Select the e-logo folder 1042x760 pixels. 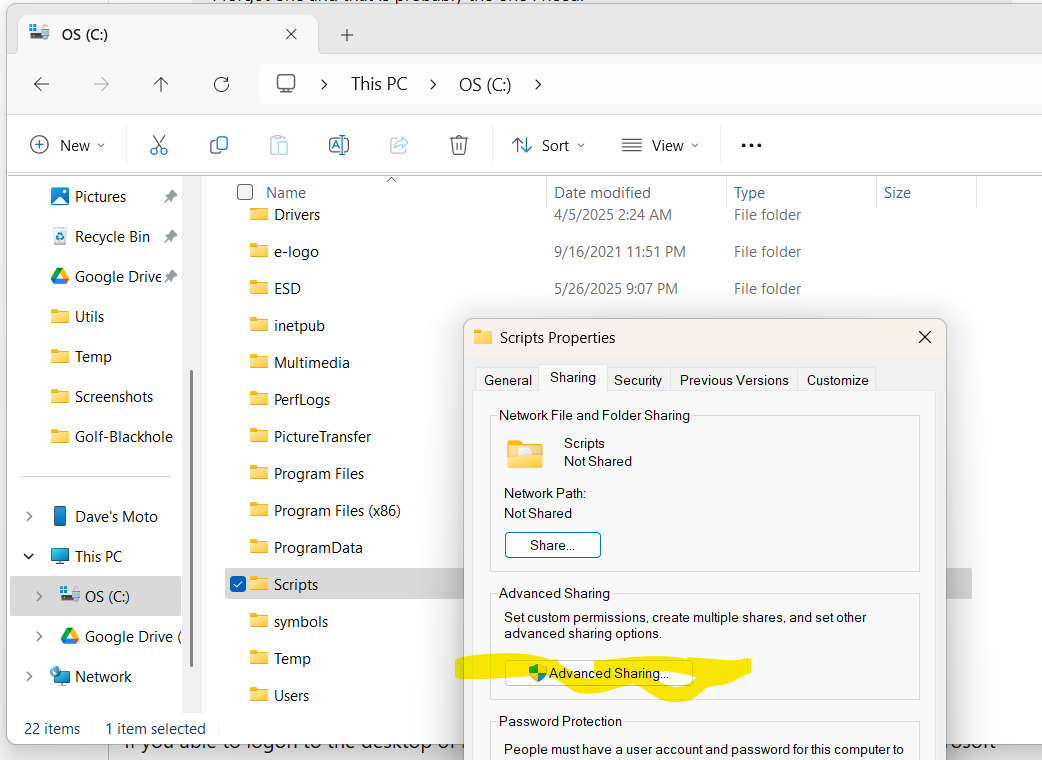pos(296,252)
